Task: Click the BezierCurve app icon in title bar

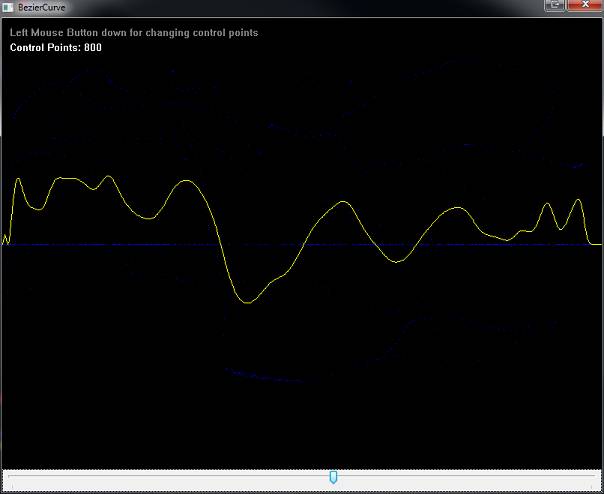Action: point(7,7)
